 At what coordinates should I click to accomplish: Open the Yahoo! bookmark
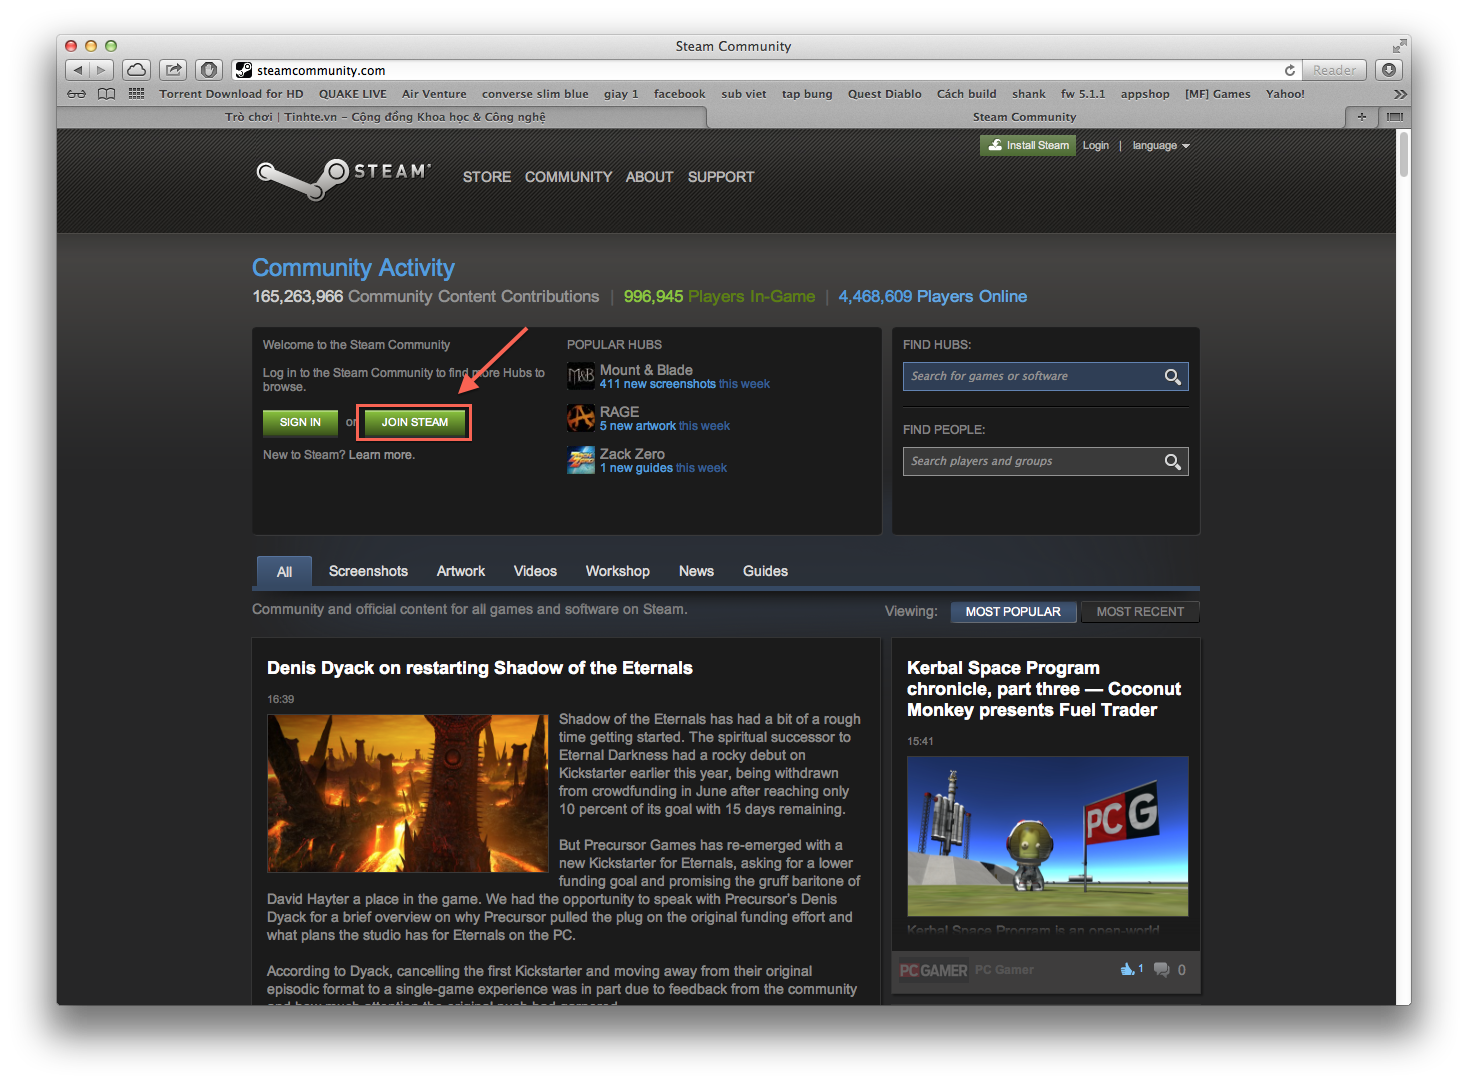[1285, 94]
